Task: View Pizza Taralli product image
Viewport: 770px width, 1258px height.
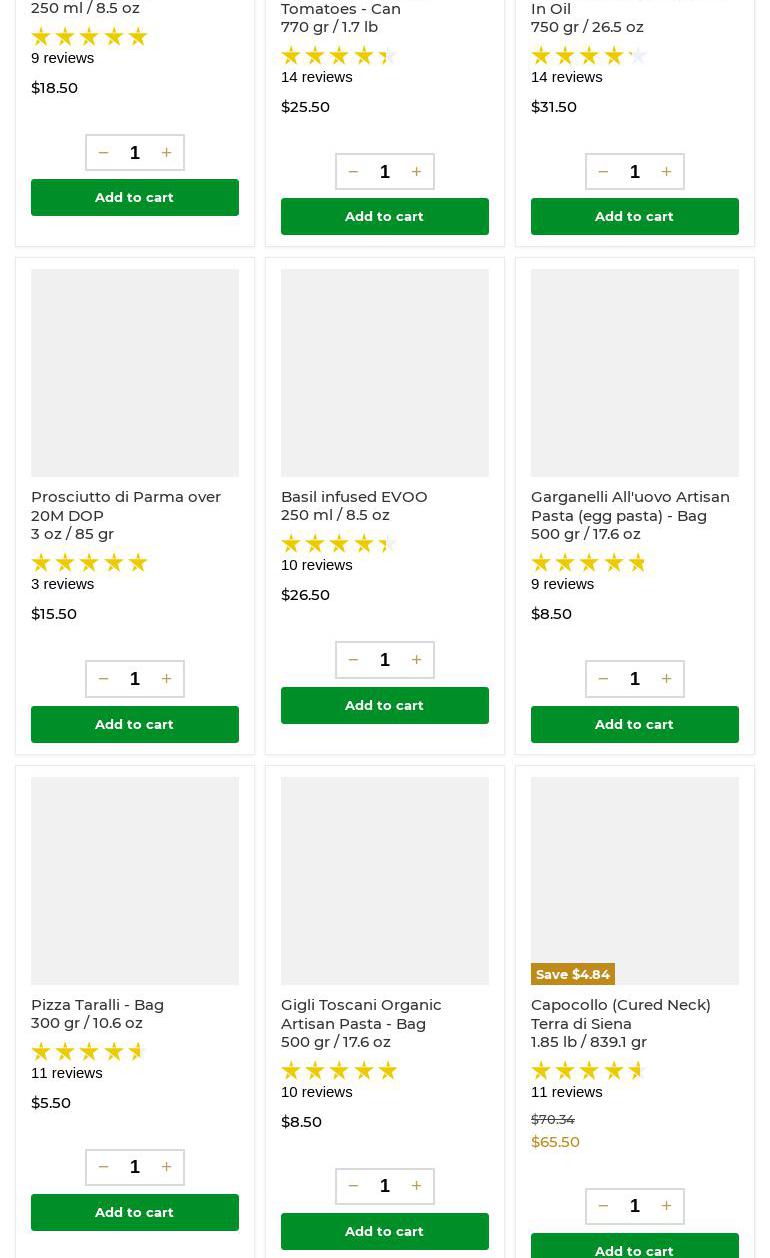Action: (x=135, y=881)
